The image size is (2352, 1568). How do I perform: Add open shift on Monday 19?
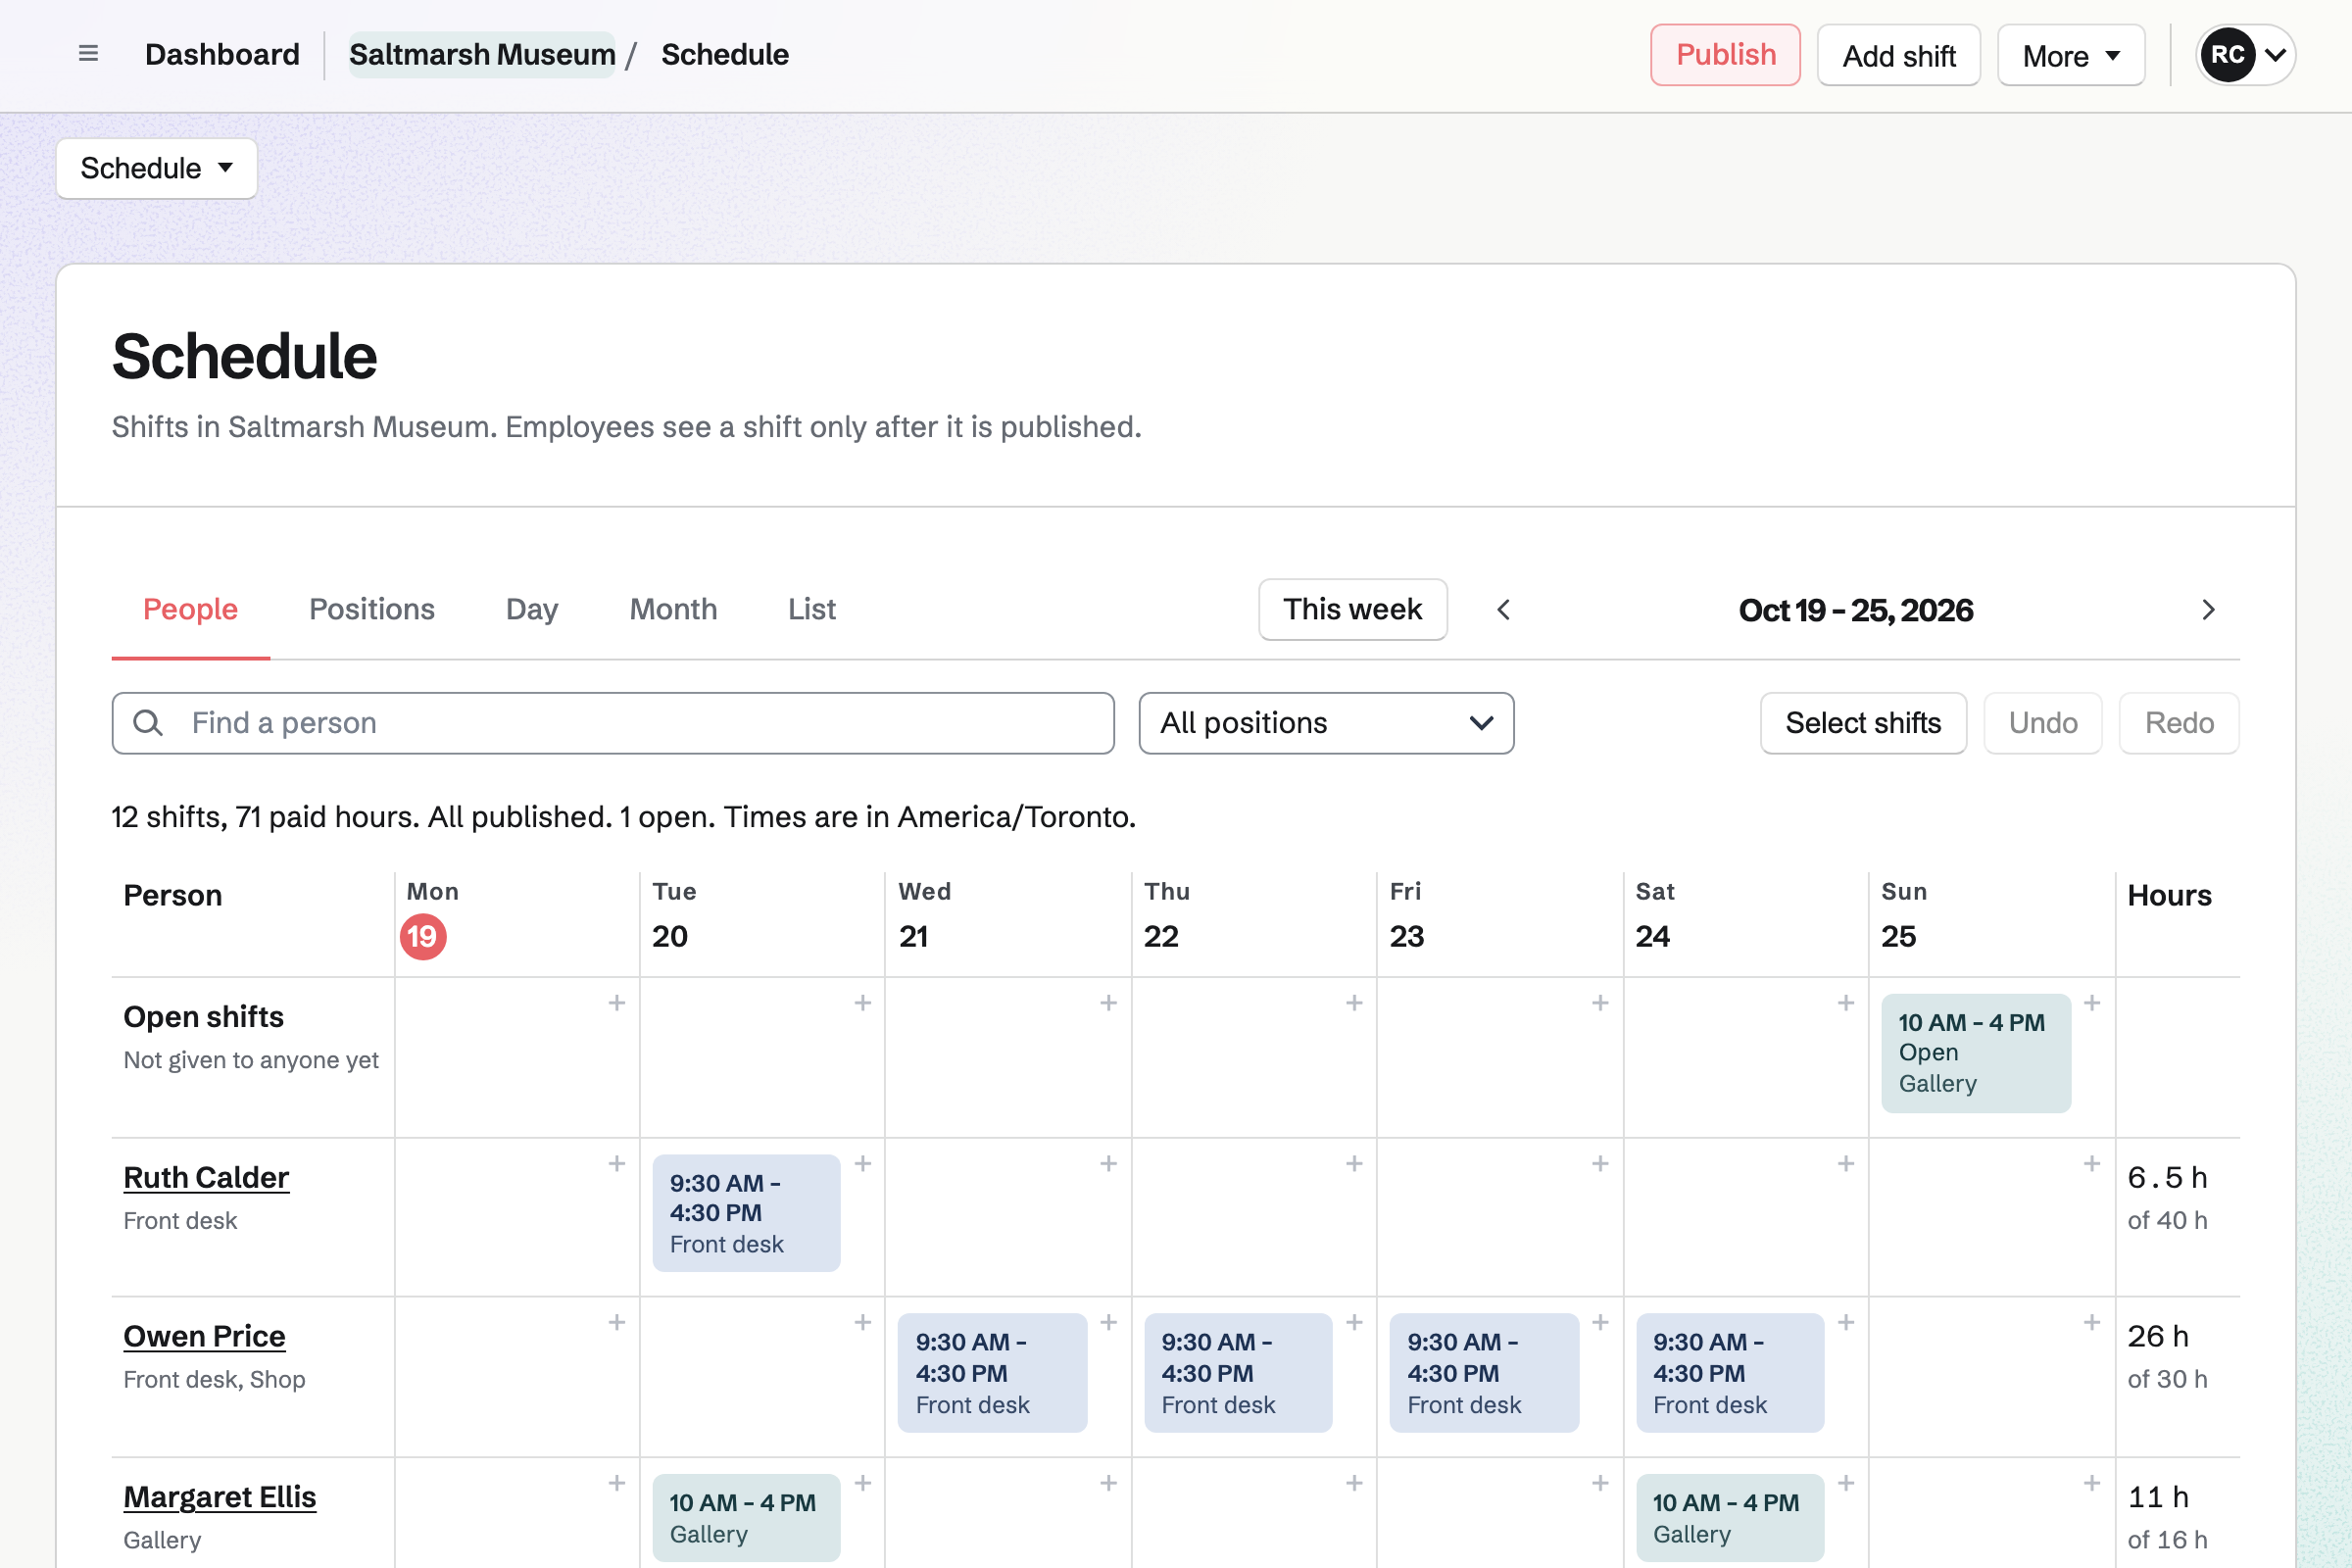tap(617, 1003)
